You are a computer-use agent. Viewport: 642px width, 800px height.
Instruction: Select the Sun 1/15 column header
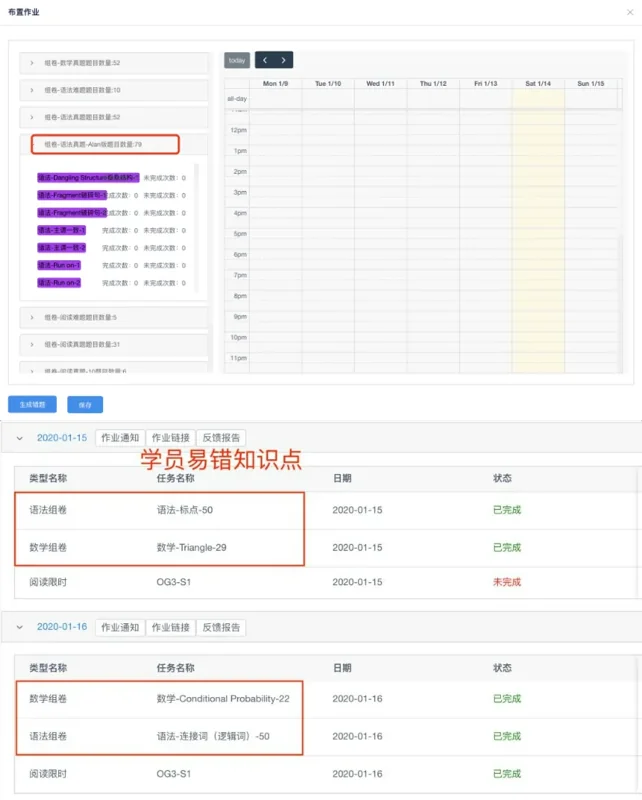[x=591, y=84]
